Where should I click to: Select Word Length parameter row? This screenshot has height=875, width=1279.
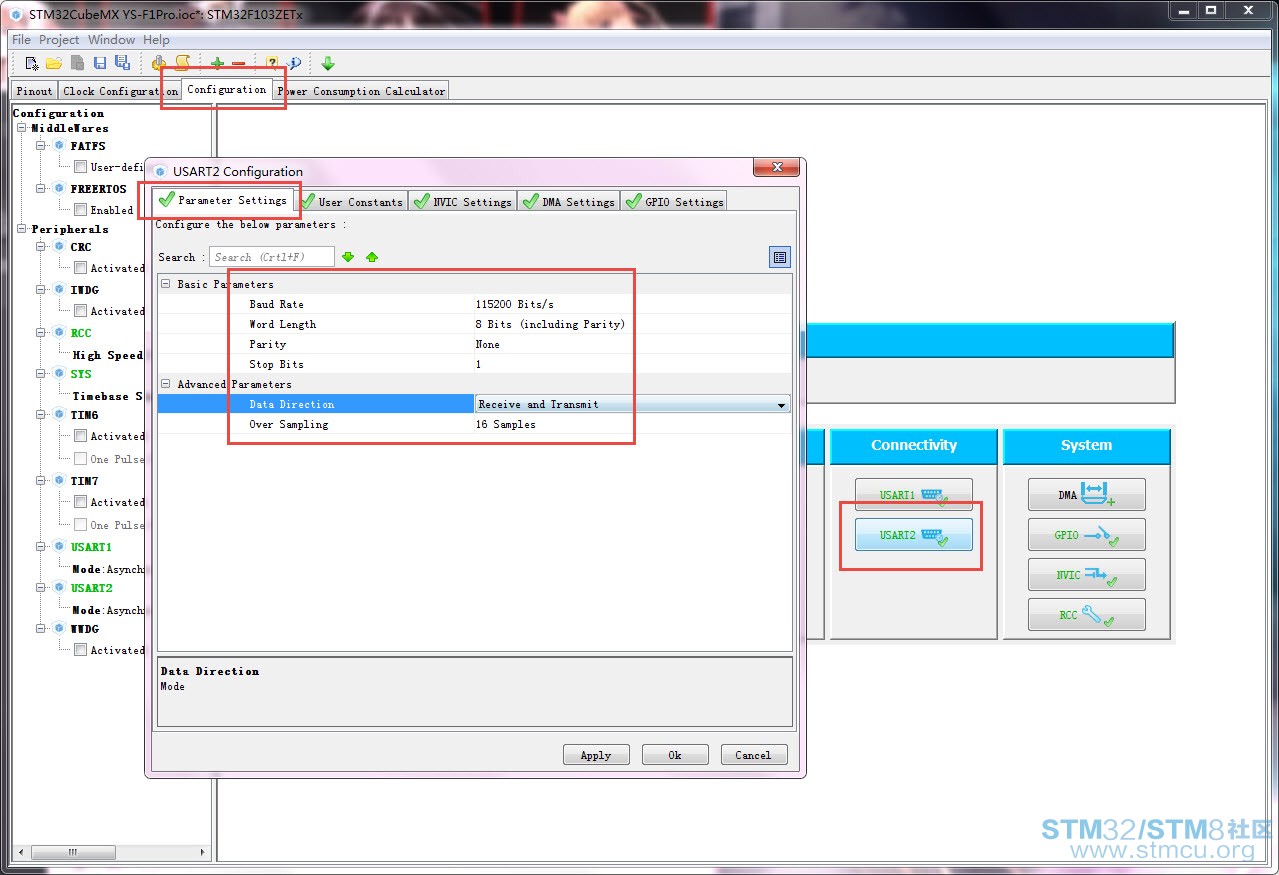[x=474, y=324]
